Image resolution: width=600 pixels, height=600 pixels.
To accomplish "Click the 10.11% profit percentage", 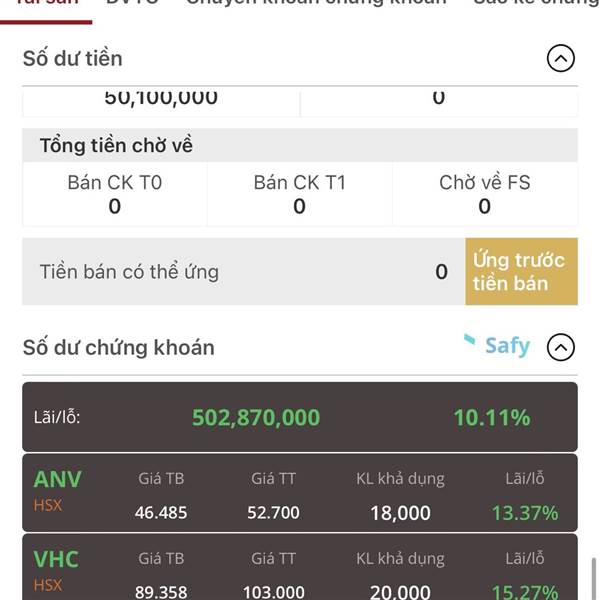I will pyautogui.click(x=492, y=417).
